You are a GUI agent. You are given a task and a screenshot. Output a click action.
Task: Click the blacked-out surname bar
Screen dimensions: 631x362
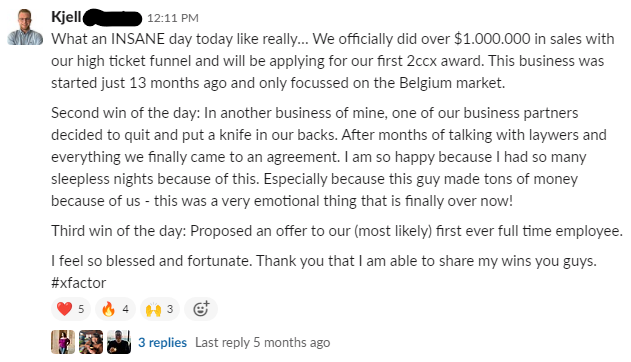pyautogui.click(x=112, y=18)
